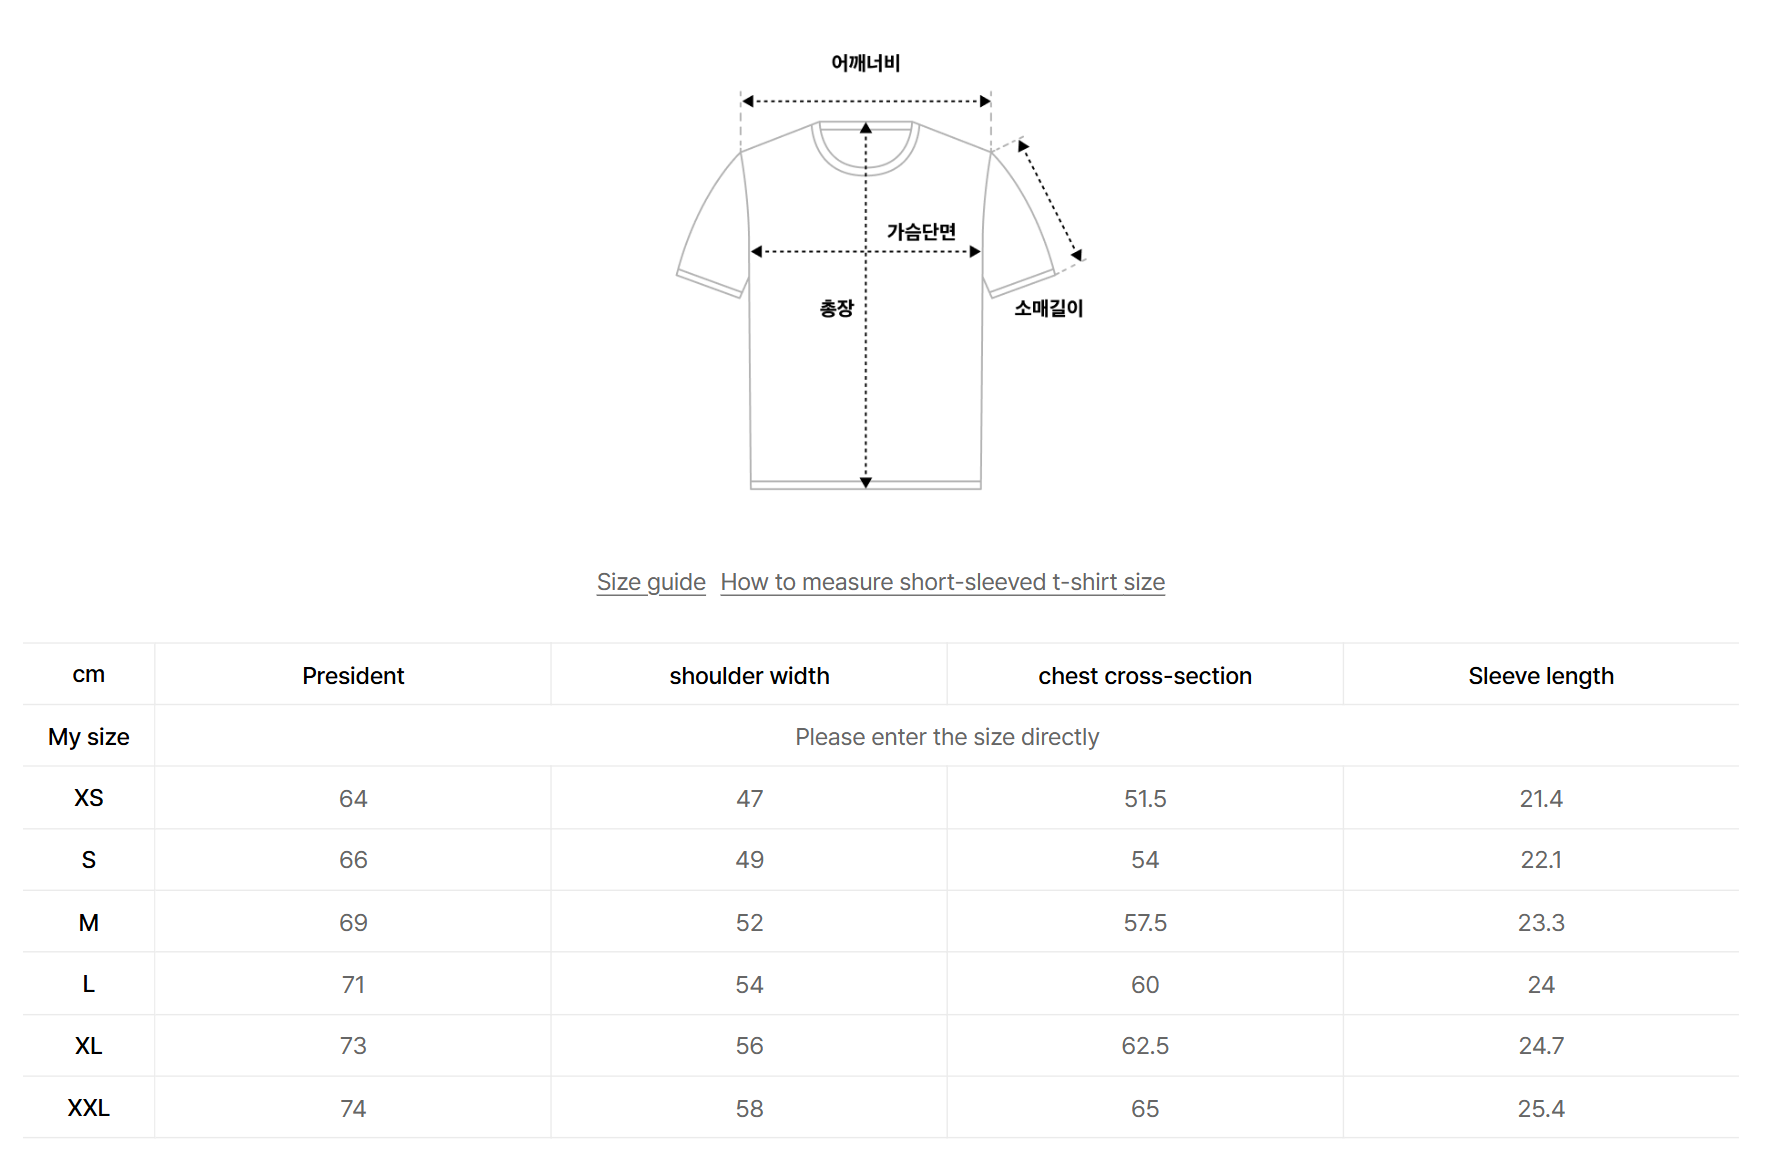Image resolution: width=1766 pixels, height=1156 pixels.
Task: Click the cm unit header cell
Action: (89, 675)
